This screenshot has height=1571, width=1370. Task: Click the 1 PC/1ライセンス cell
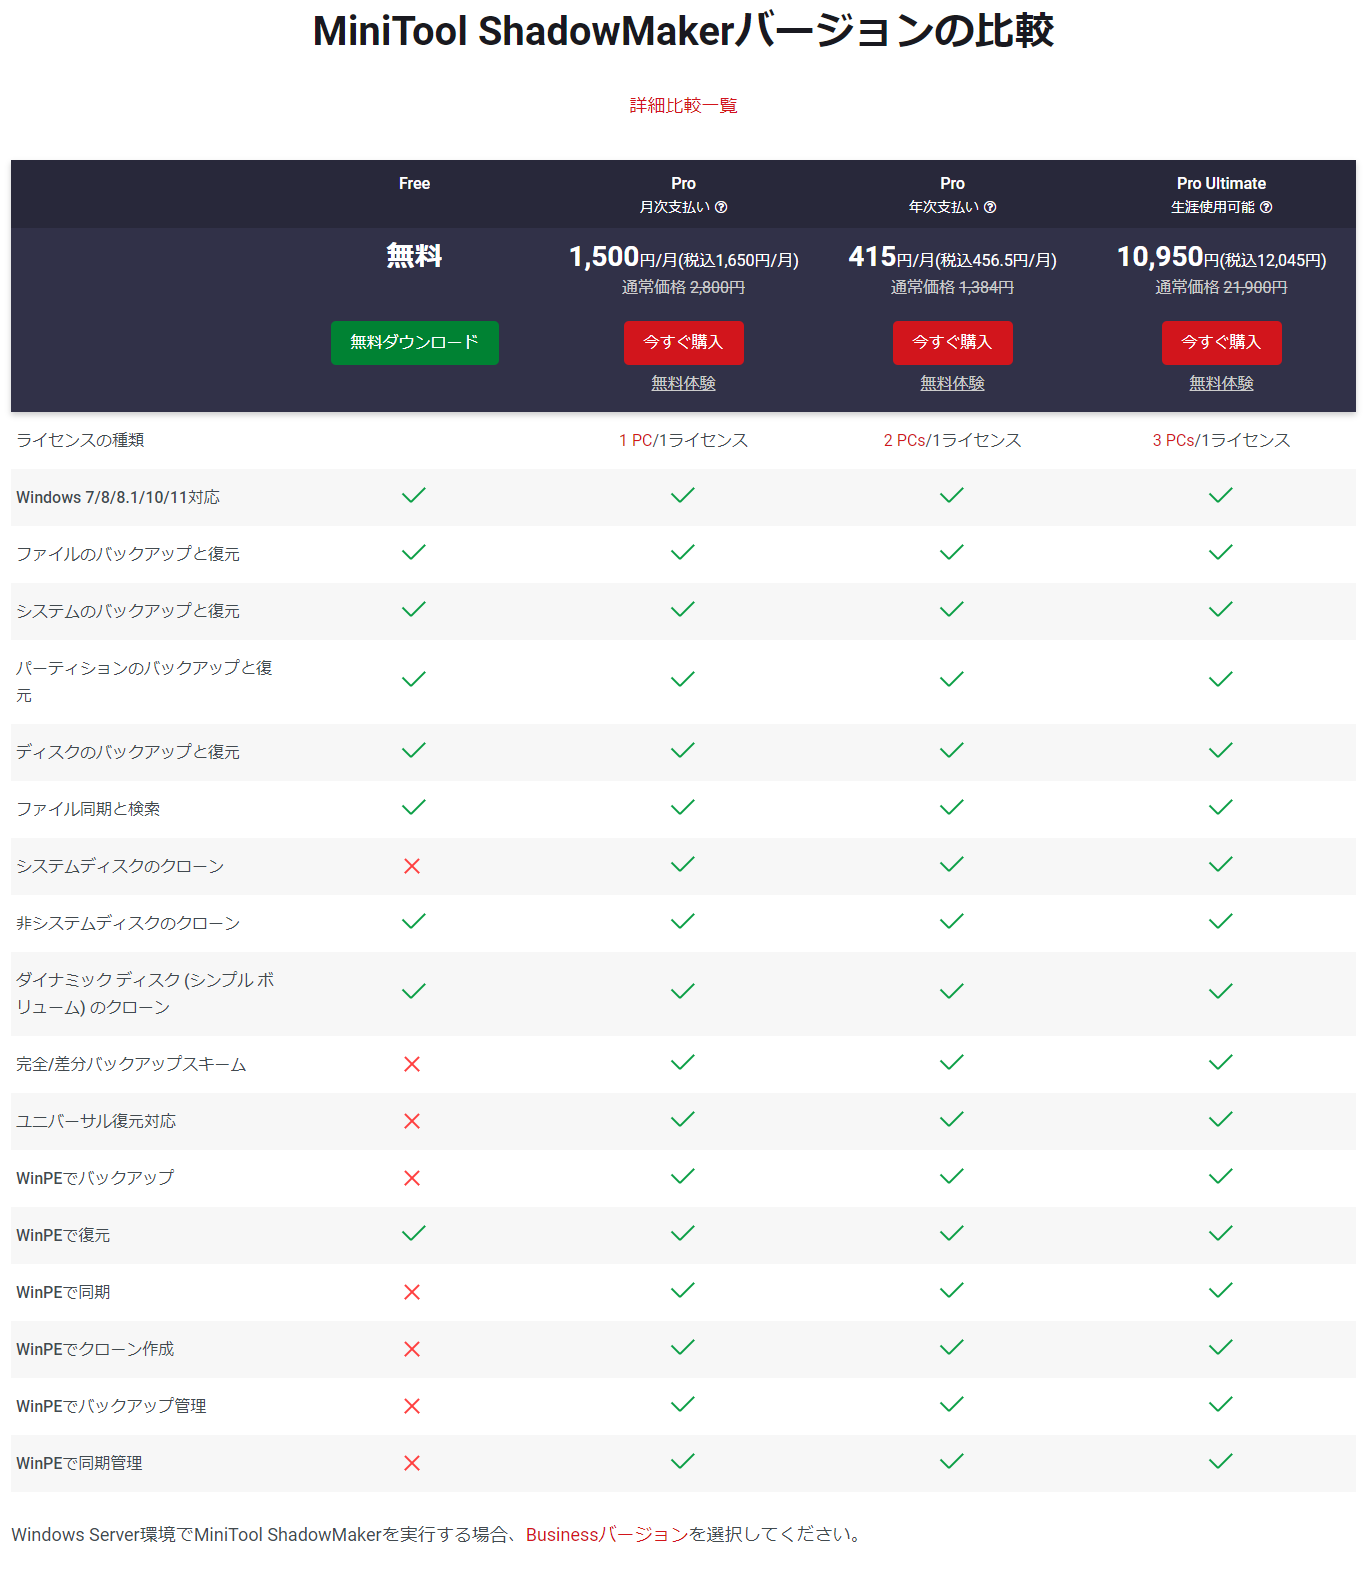point(683,440)
